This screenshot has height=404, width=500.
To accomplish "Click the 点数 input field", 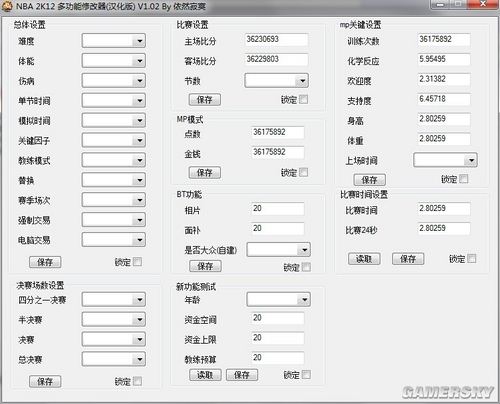I will point(278,132).
